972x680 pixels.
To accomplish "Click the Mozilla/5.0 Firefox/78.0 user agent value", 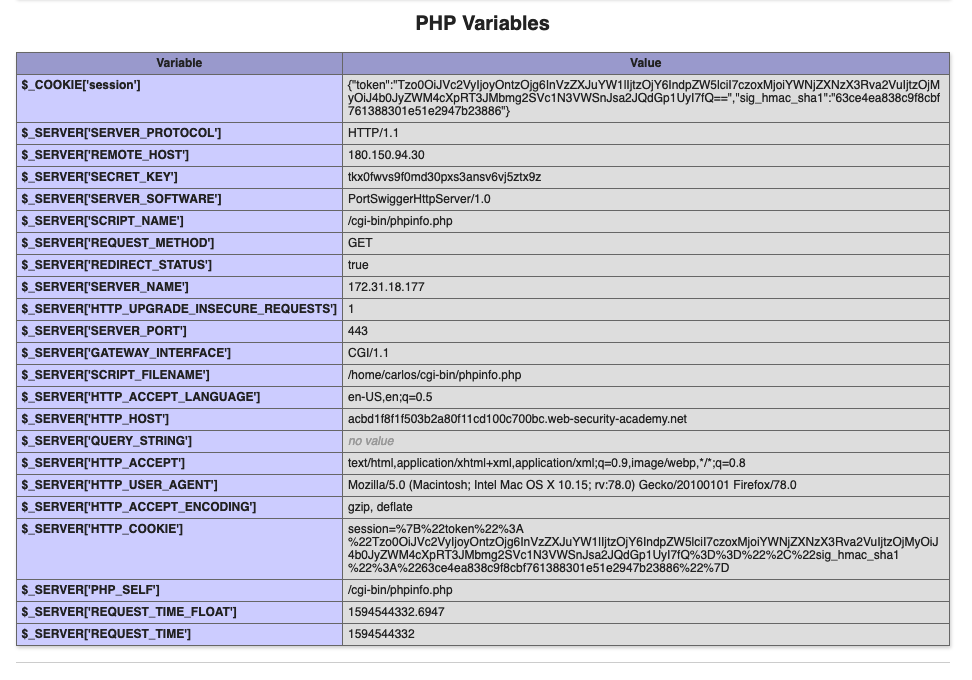I will [x=572, y=485].
